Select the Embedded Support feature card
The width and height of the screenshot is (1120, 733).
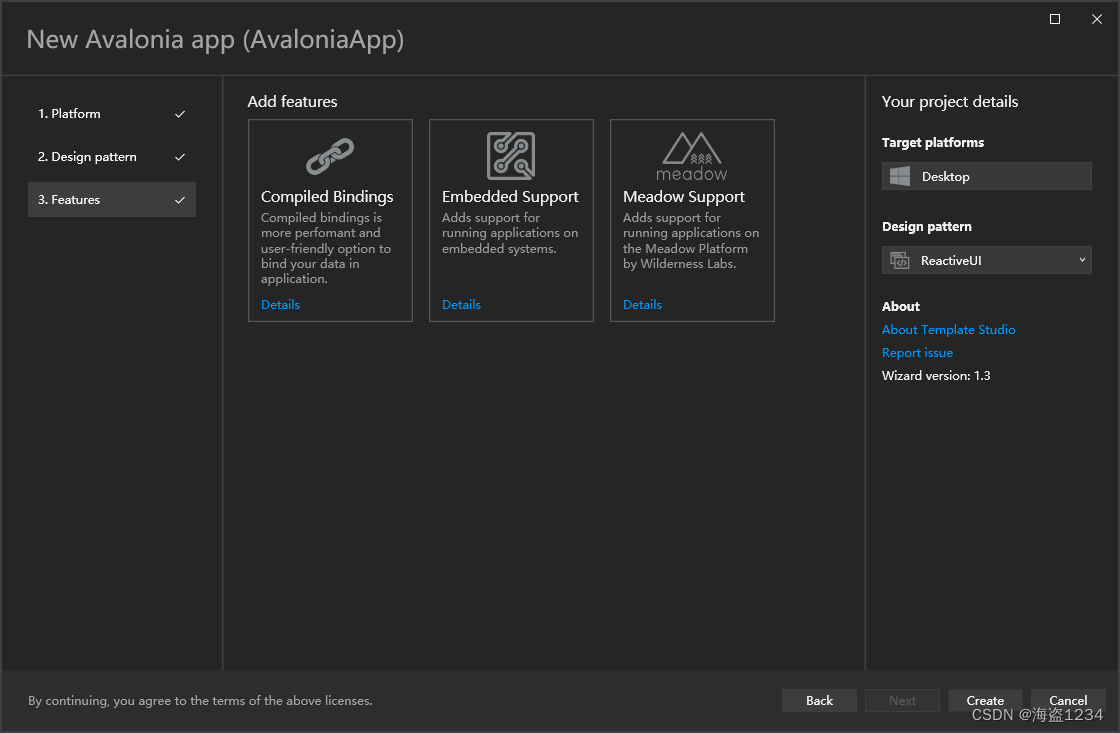click(511, 220)
